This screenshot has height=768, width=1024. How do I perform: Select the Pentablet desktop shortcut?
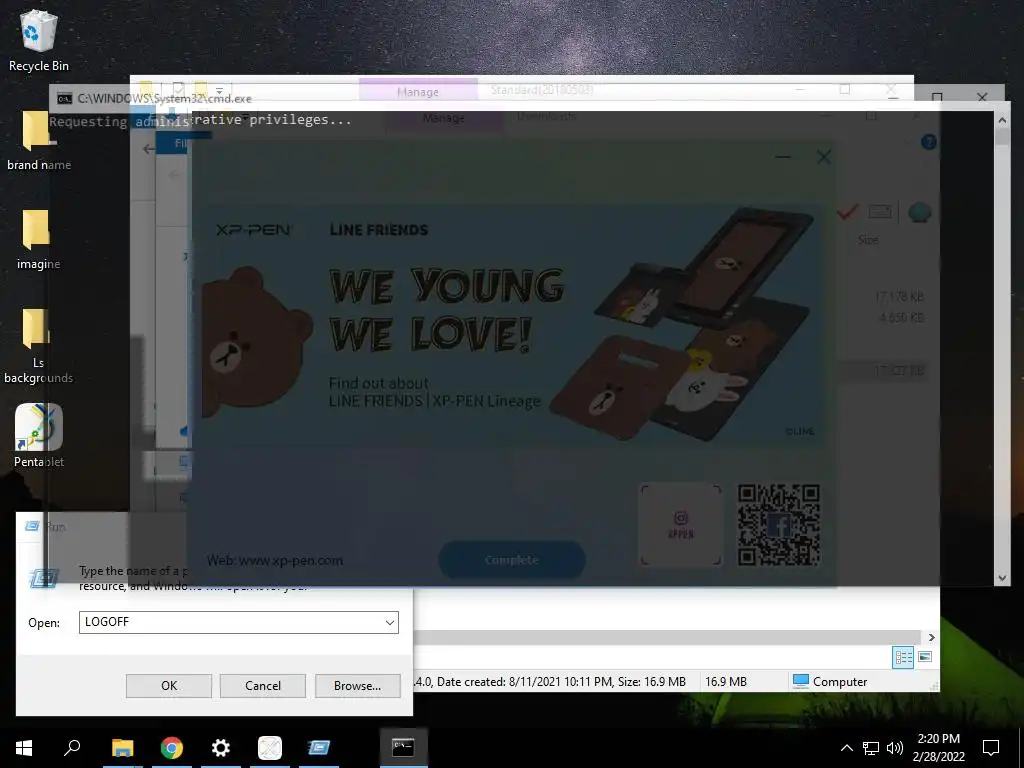tap(39, 436)
